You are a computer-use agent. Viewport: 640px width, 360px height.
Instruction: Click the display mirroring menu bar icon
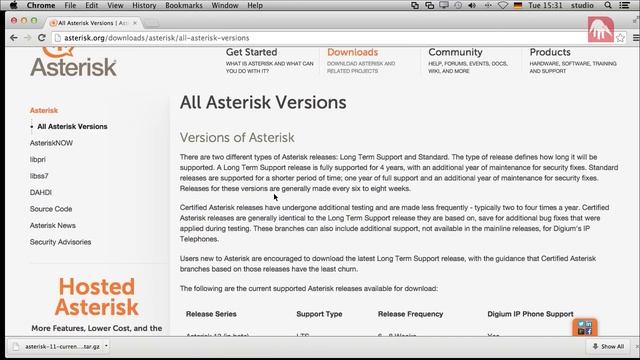tap(444, 5)
